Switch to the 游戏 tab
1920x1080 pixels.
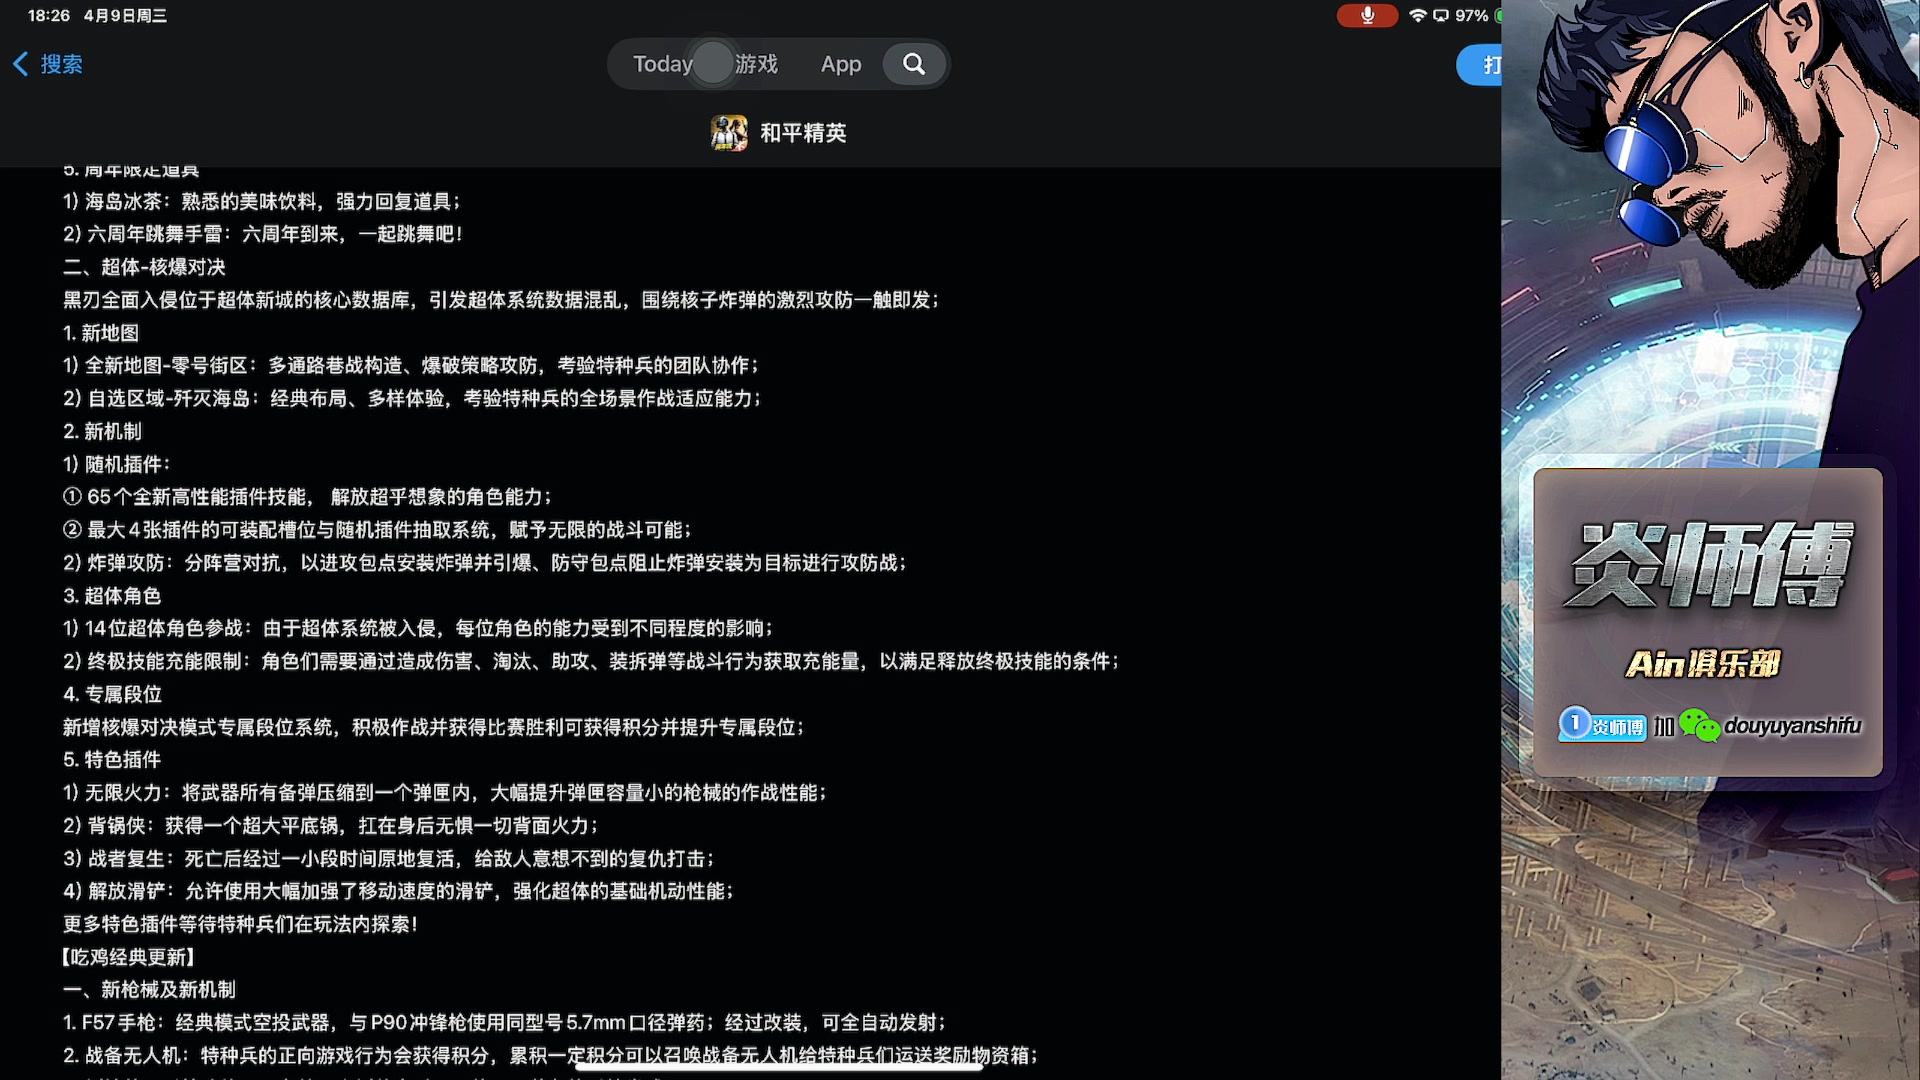pos(756,64)
